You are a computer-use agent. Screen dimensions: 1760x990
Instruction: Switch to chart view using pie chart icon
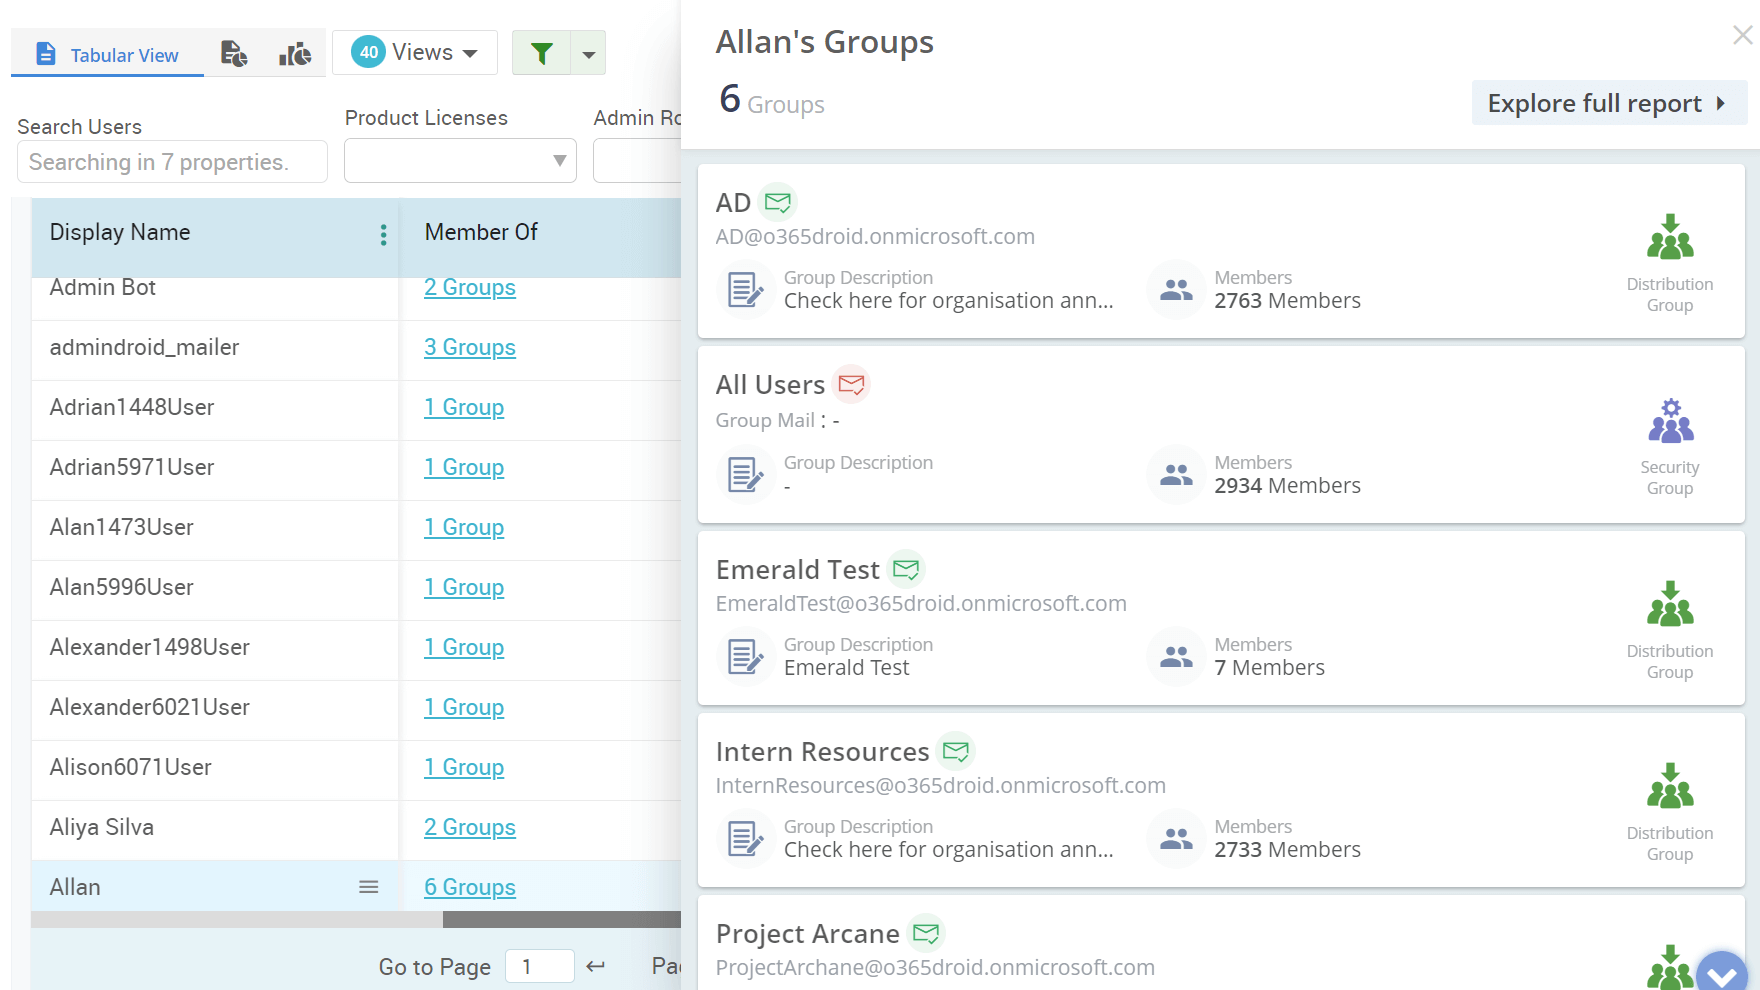293,53
